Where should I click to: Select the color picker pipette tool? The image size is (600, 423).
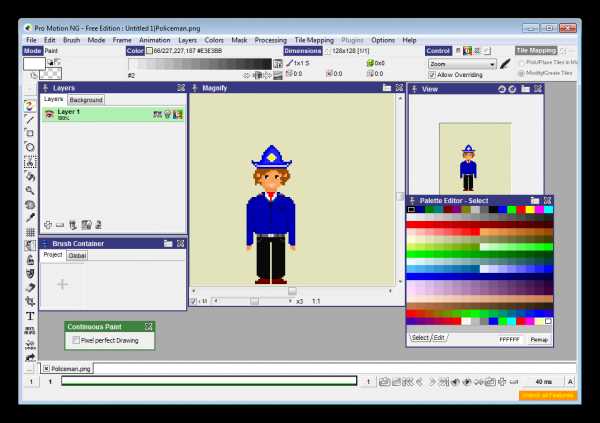click(x=30, y=217)
